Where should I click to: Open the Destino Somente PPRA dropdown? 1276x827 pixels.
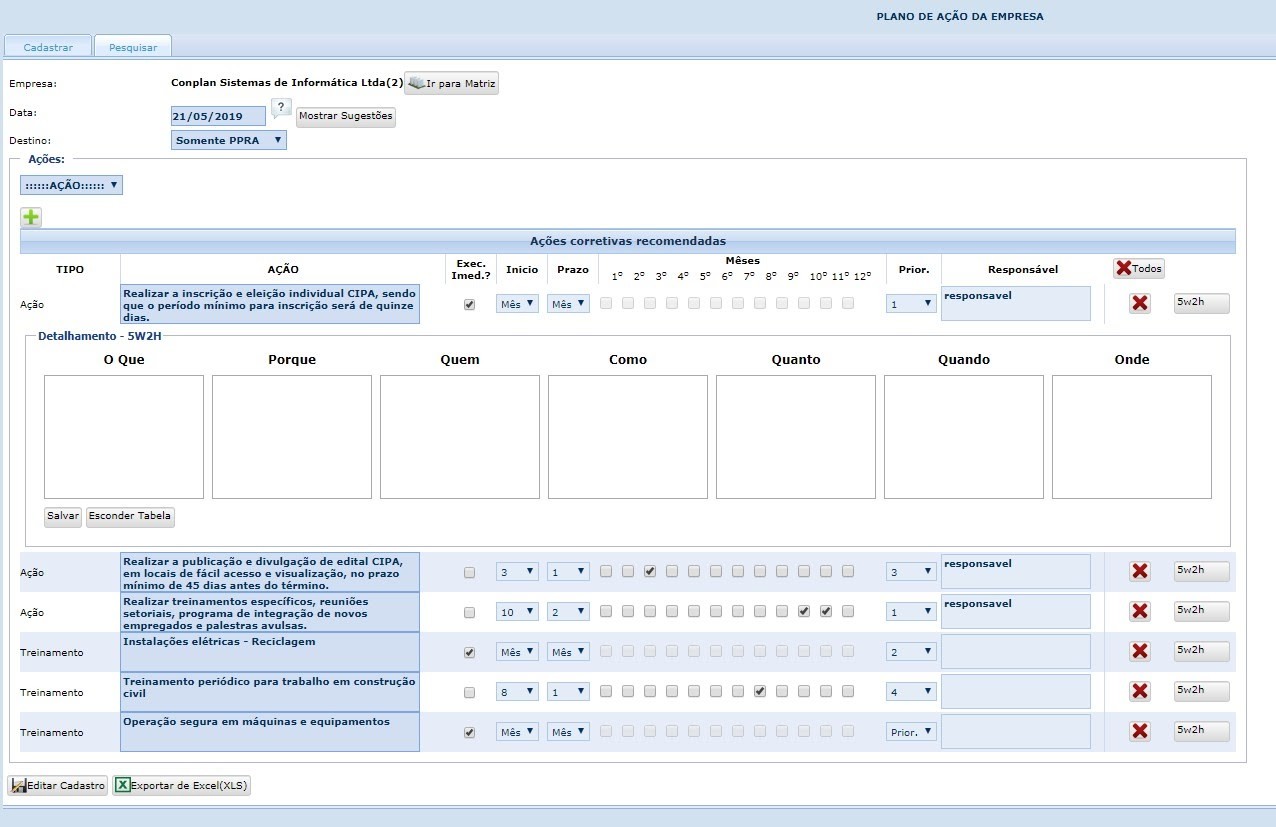[x=229, y=141]
